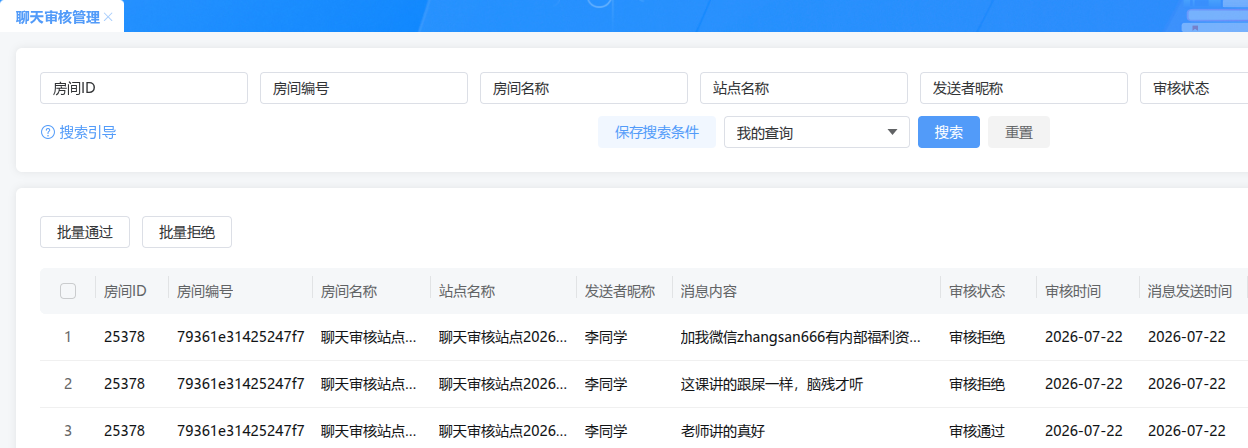Click the question mark icon beside 搜索引导
The width and height of the screenshot is (1248, 448).
tap(47, 132)
